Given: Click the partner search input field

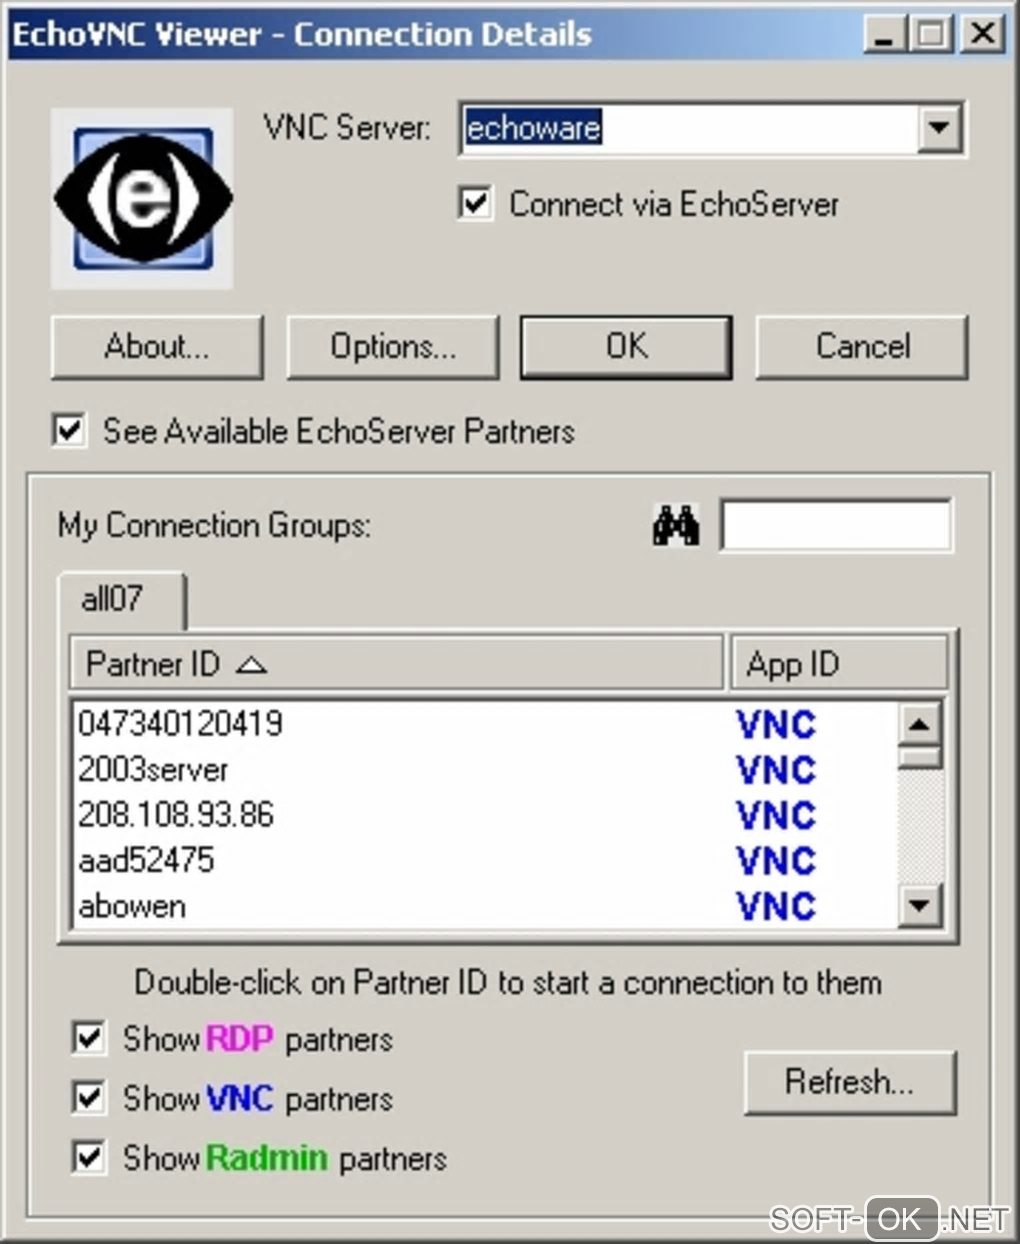Looking at the screenshot, I should pyautogui.click(x=836, y=525).
